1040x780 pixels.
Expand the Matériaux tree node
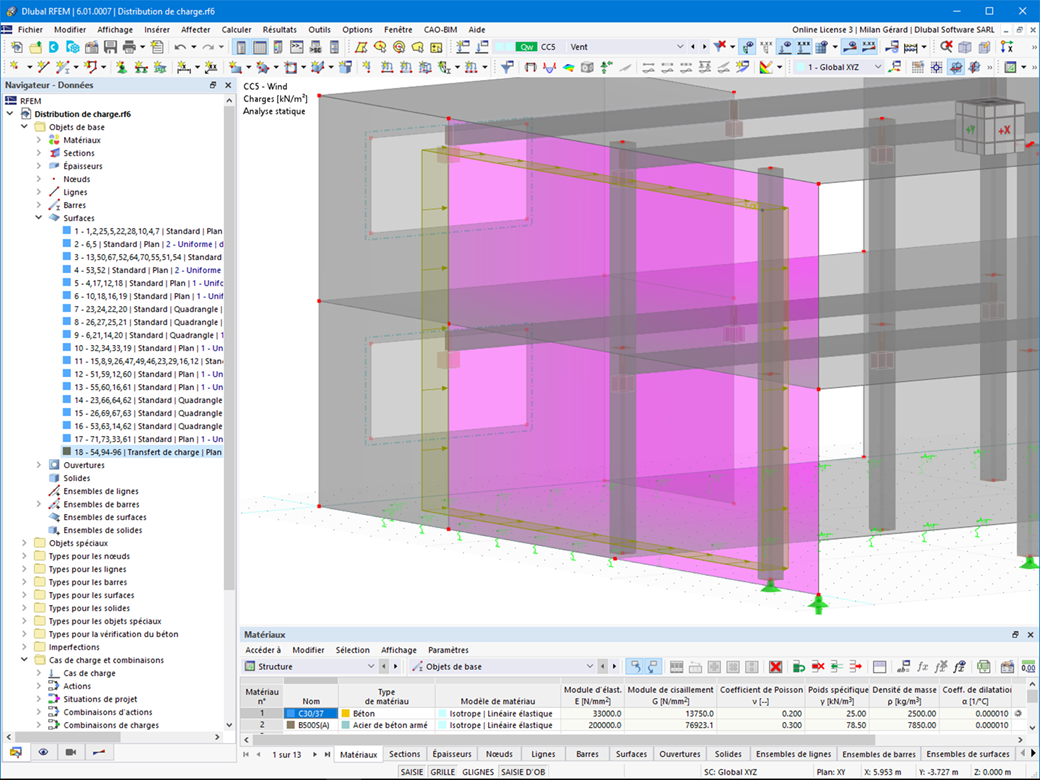coord(38,140)
